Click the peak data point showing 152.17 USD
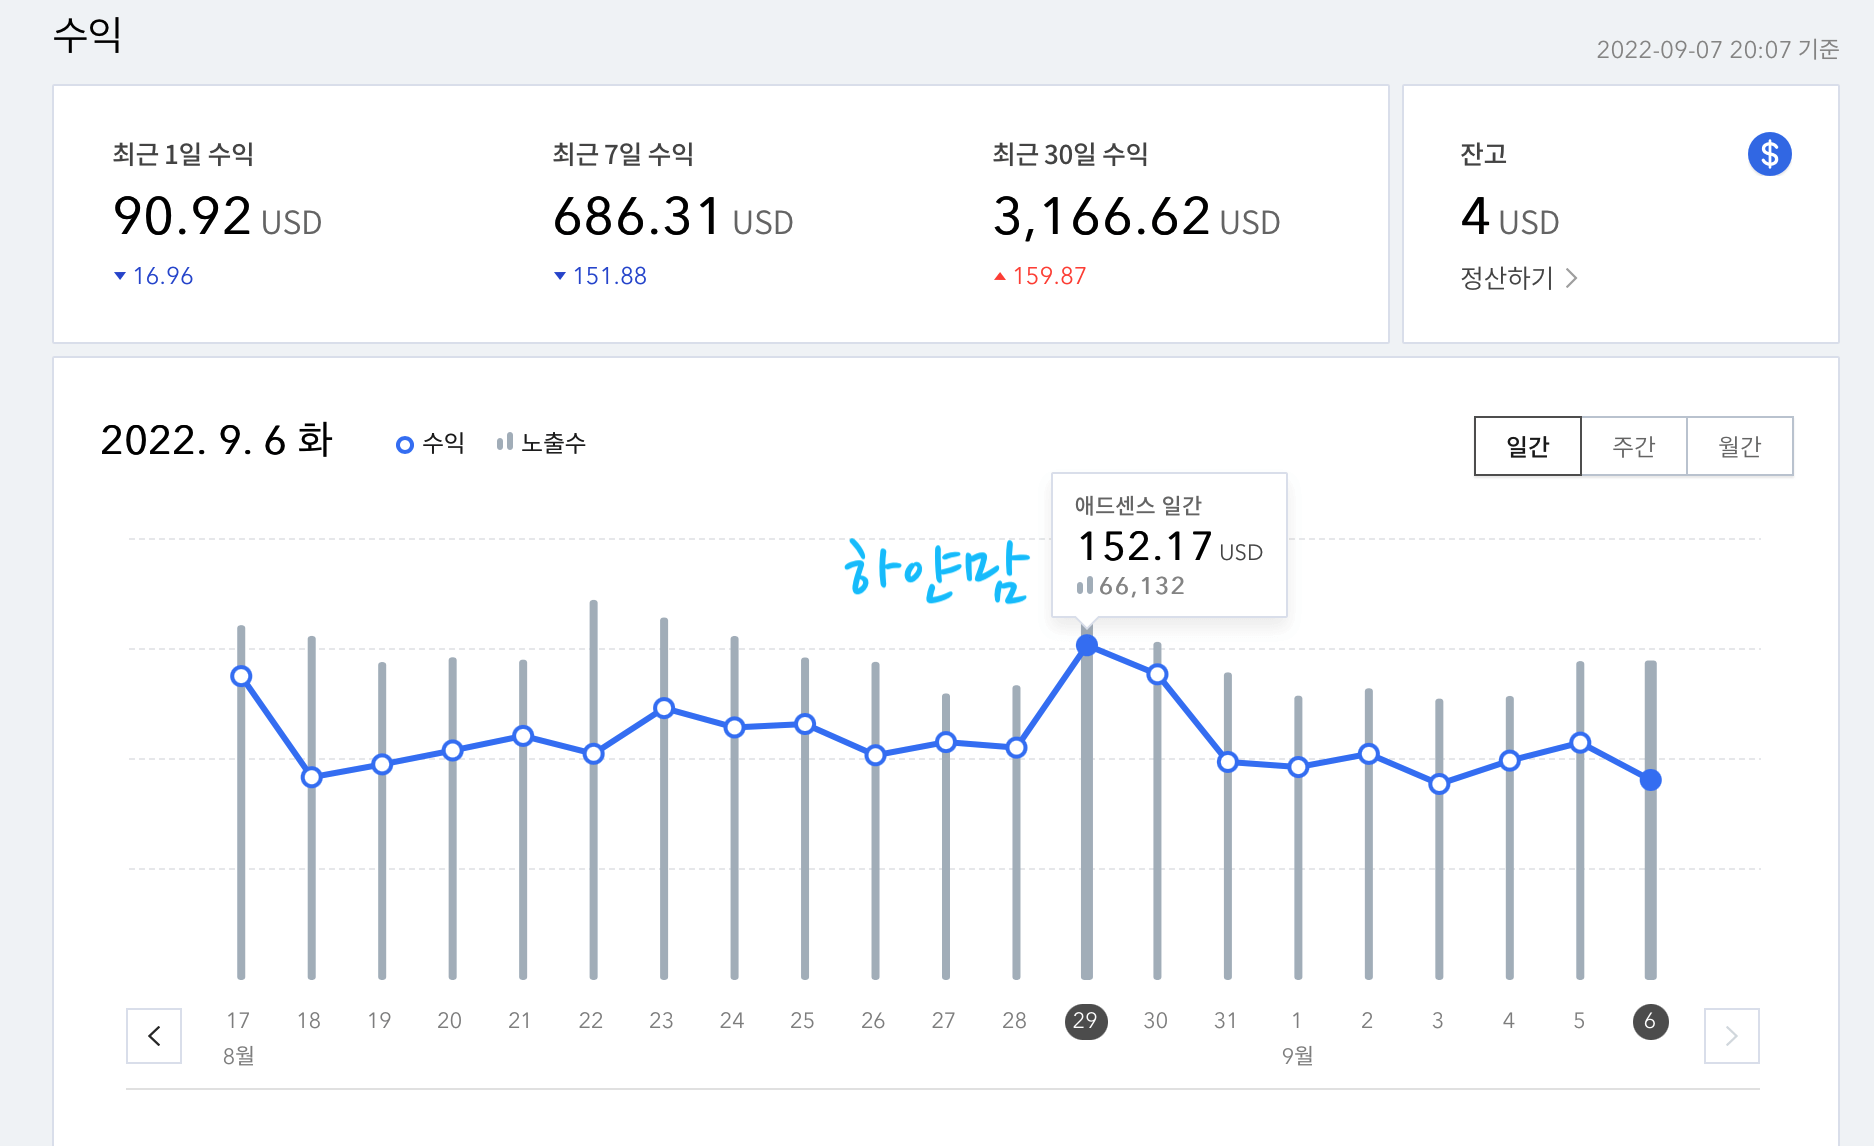 (x=1085, y=646)
